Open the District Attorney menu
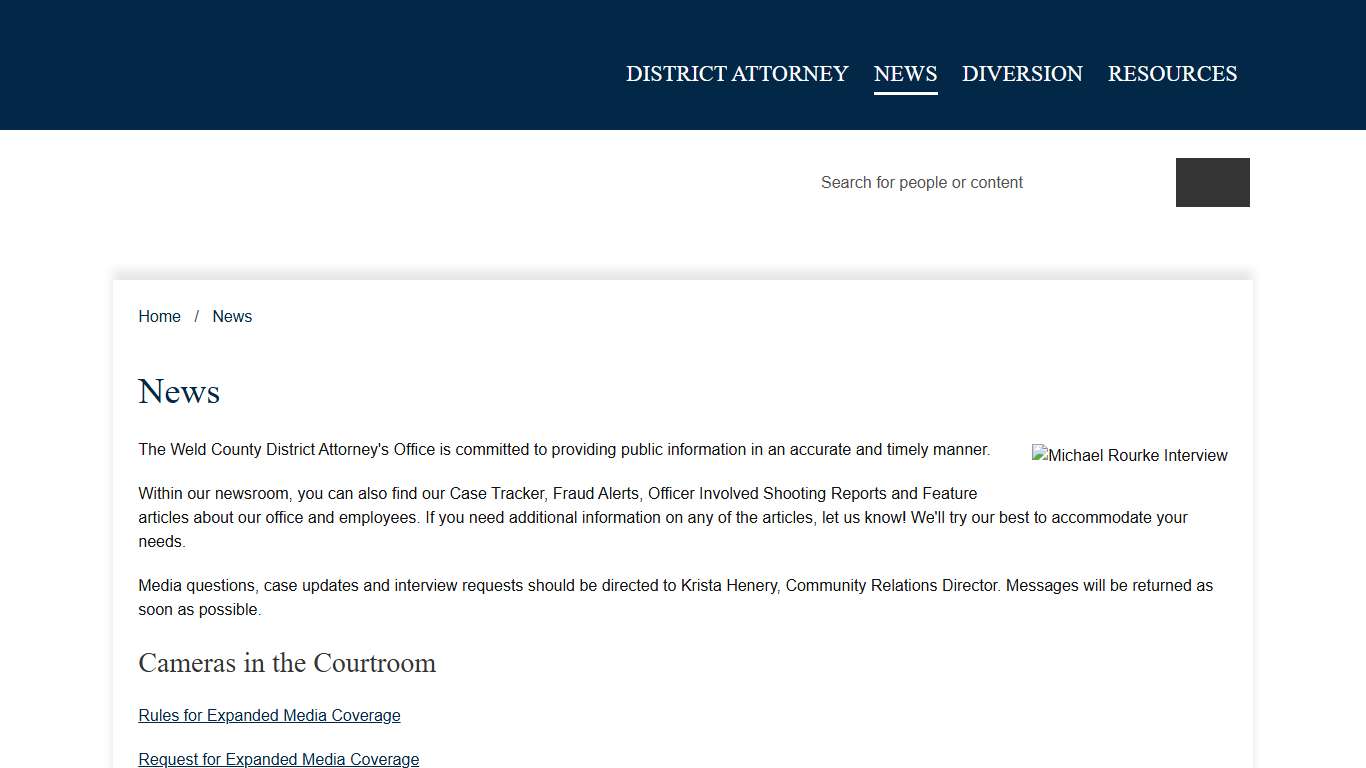The width and height of the screenshot is (1366, 768). click(737, 74)
